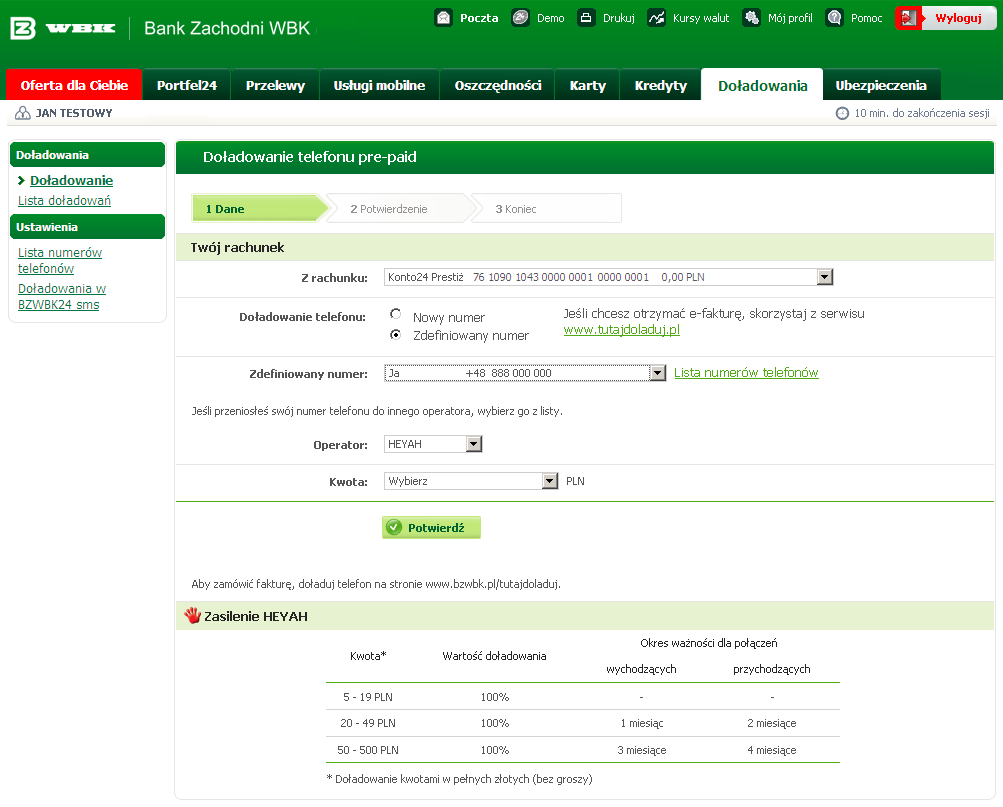The image size is (1003, 807).
Task: Click the JAN TESTOWY user name
Action: 74,113
